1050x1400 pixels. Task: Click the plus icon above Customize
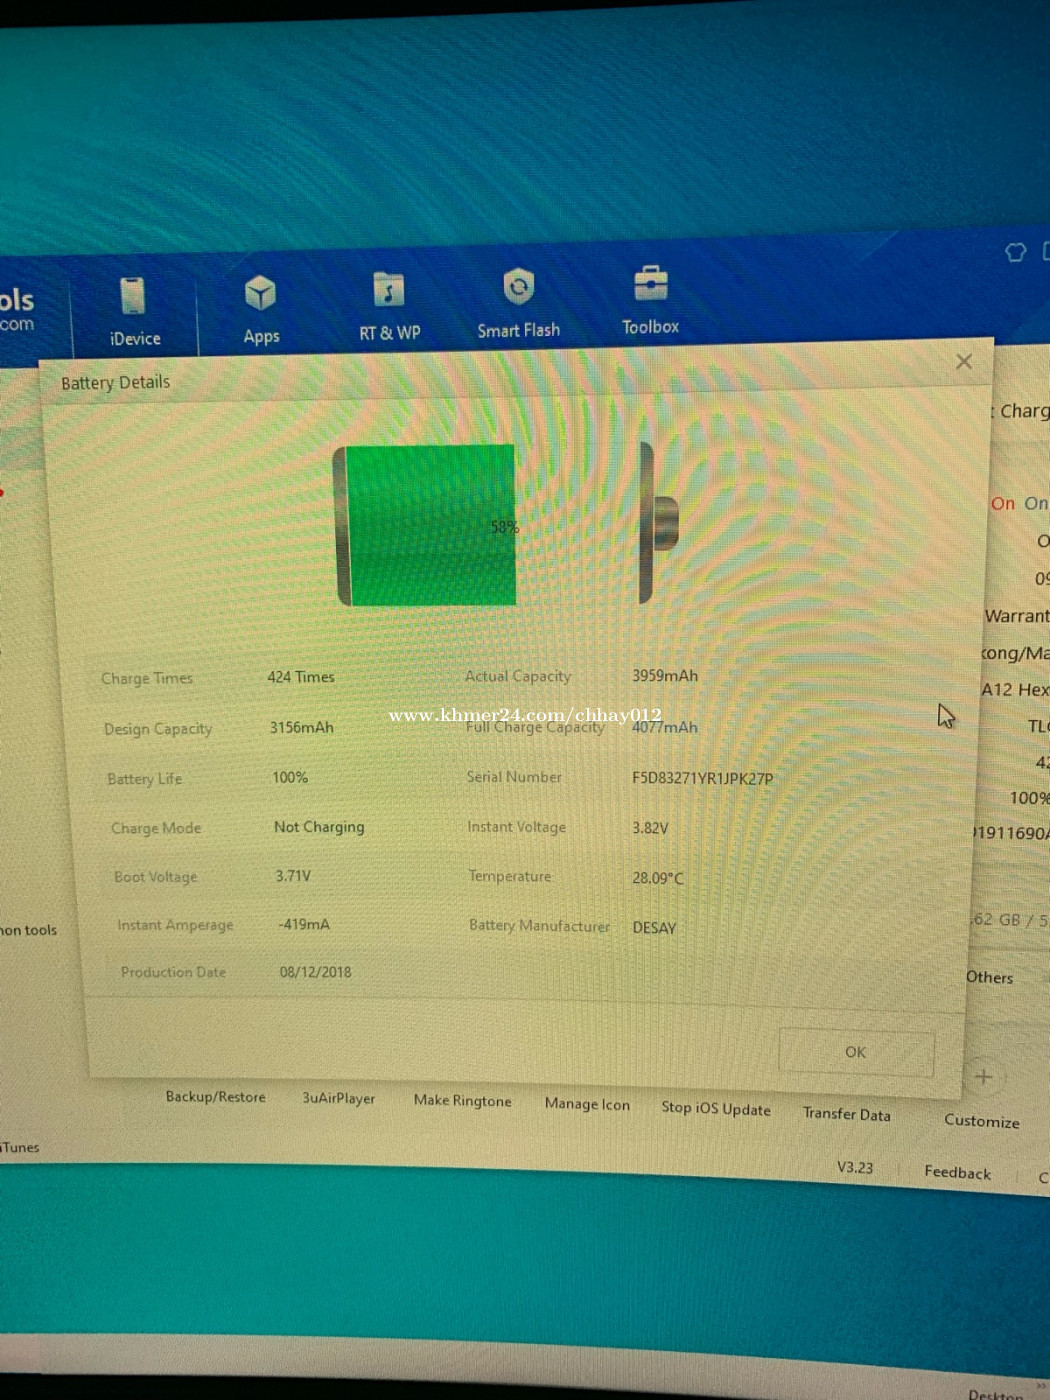[x=983, y=1077]
